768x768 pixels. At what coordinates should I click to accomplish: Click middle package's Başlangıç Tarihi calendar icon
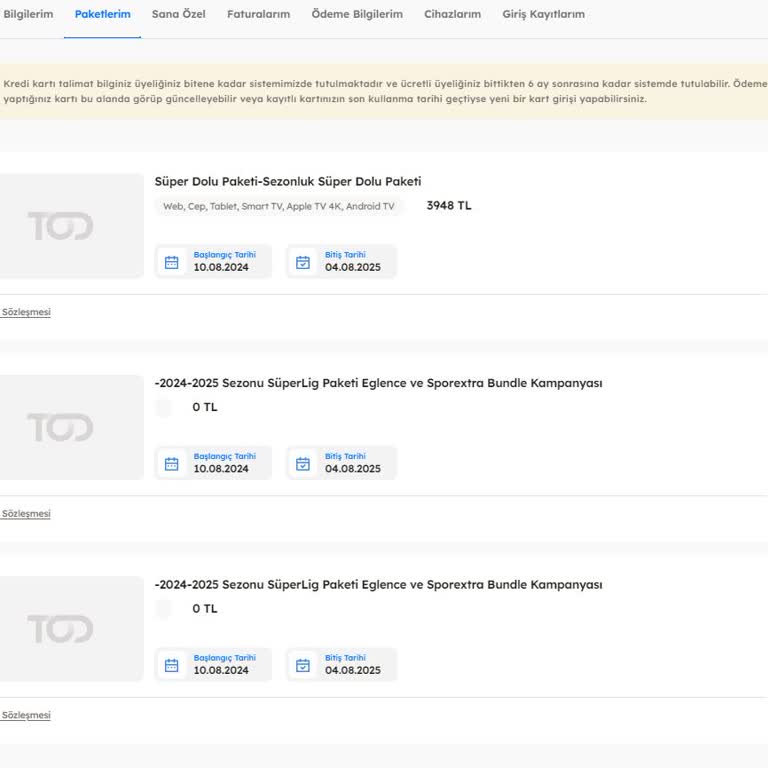(x=172, y=463)
